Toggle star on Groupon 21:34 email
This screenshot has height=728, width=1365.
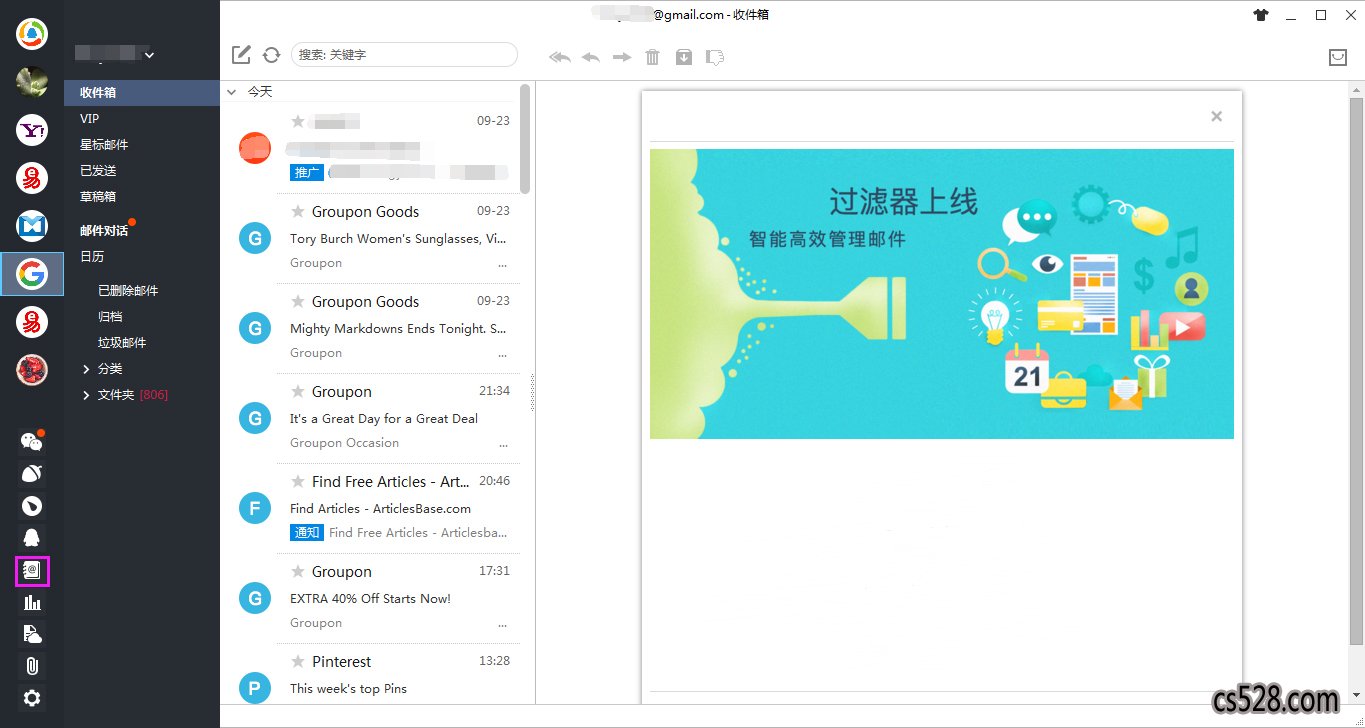(x=297, y=391)
